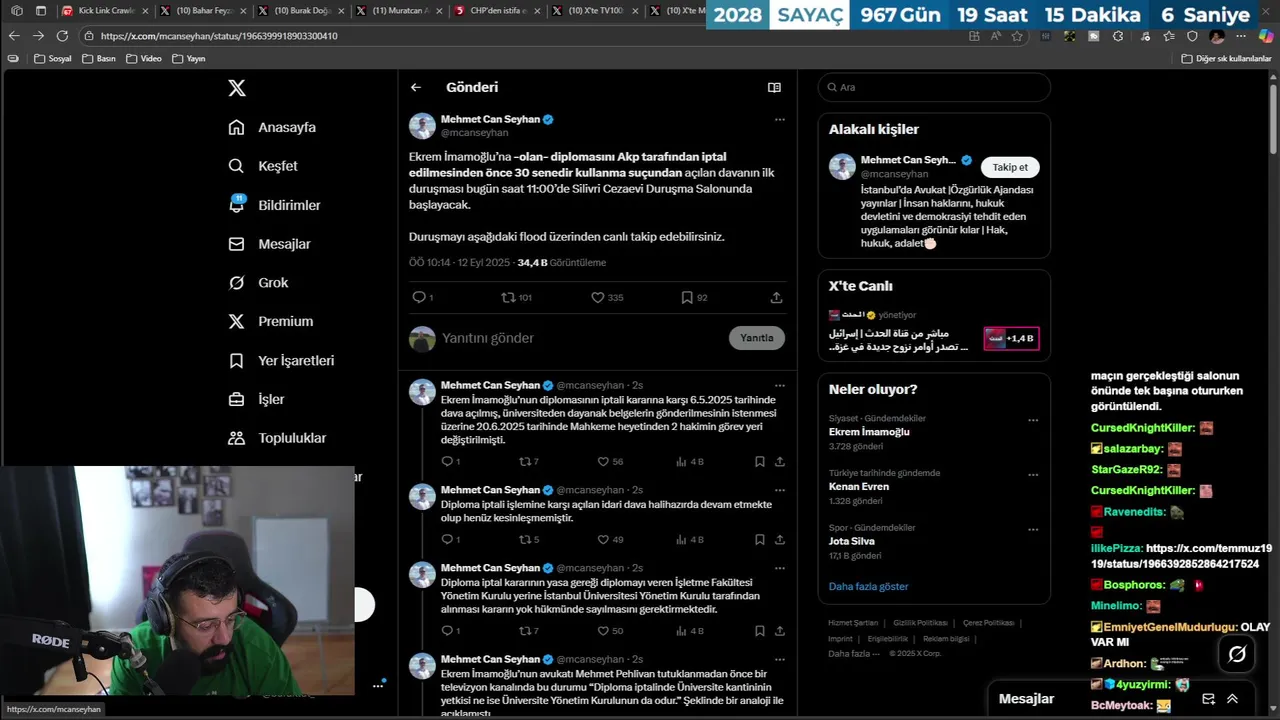The image size is (1280, 720).
Task: Repost the main post with 101 reposts
Action: [508, 297]
